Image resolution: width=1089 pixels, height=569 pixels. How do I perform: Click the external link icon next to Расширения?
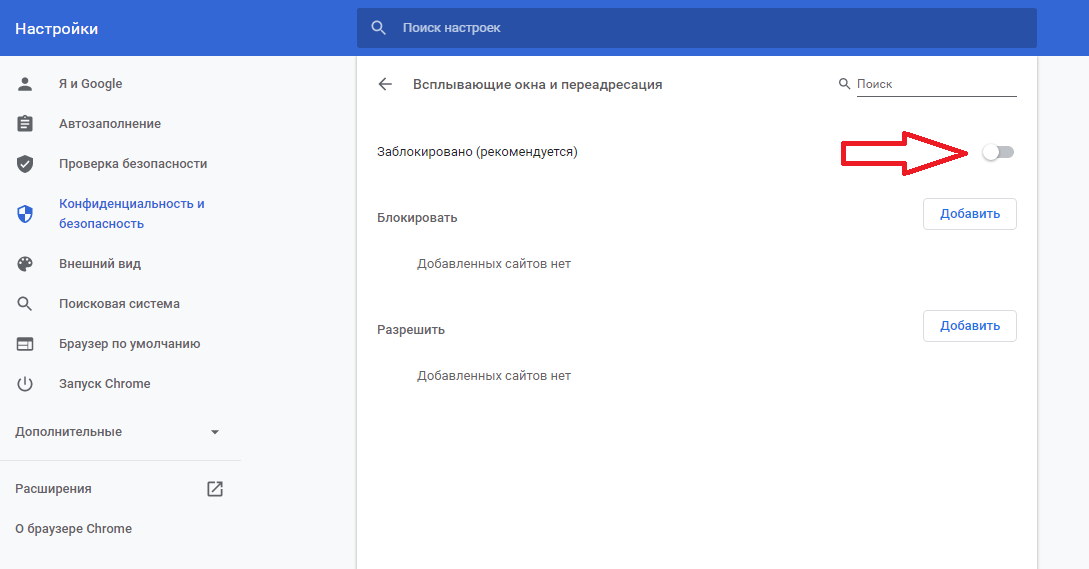[215, 489]
